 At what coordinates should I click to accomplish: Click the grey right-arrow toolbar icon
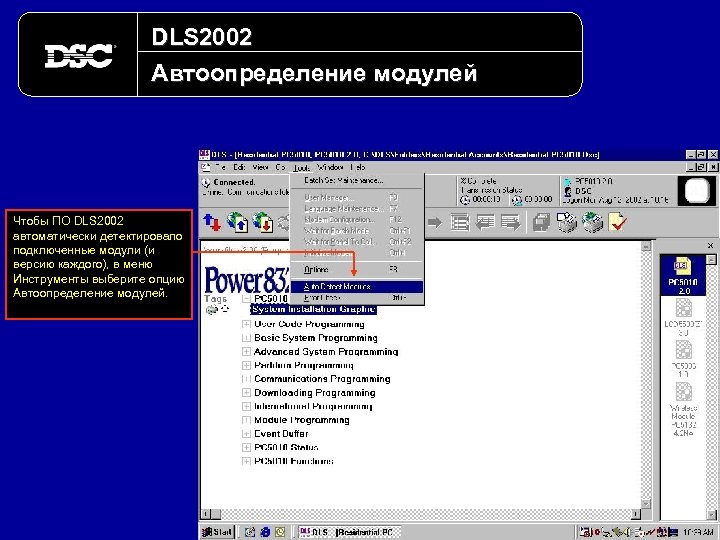pyautogui.click(x=435, y=223)
